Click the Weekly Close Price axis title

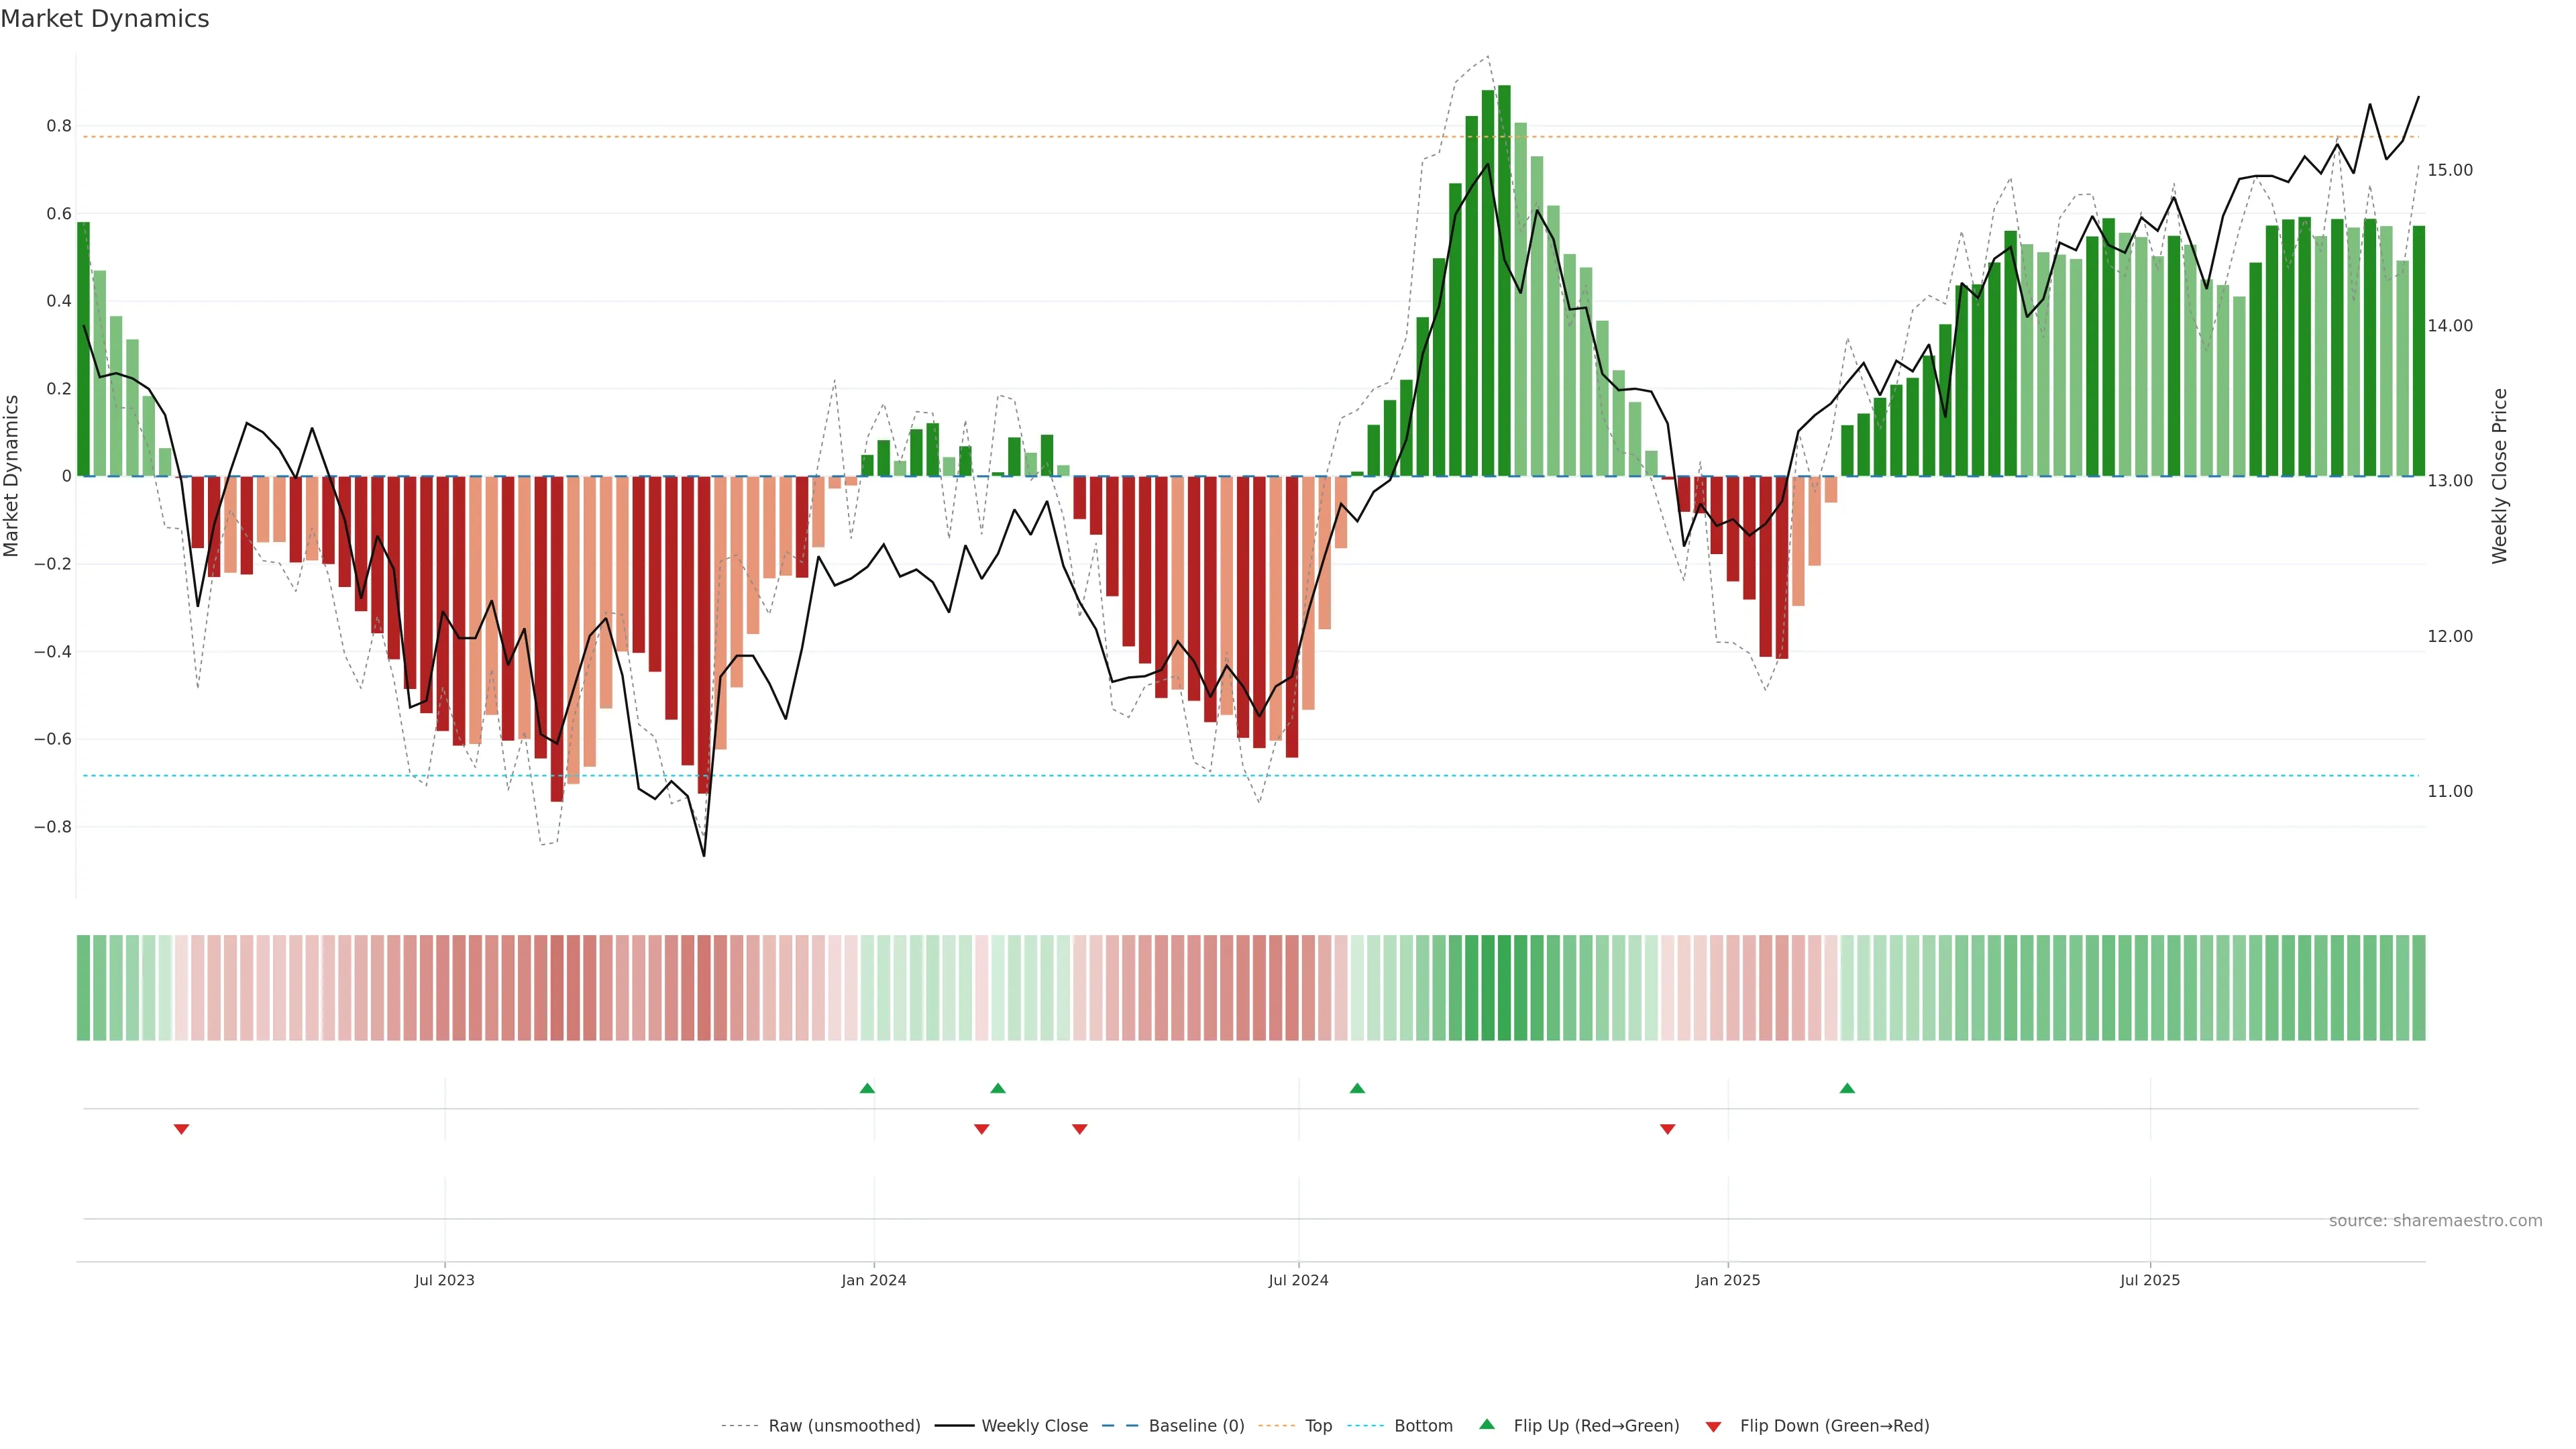pyautogui.click(x=2500, y=476)
